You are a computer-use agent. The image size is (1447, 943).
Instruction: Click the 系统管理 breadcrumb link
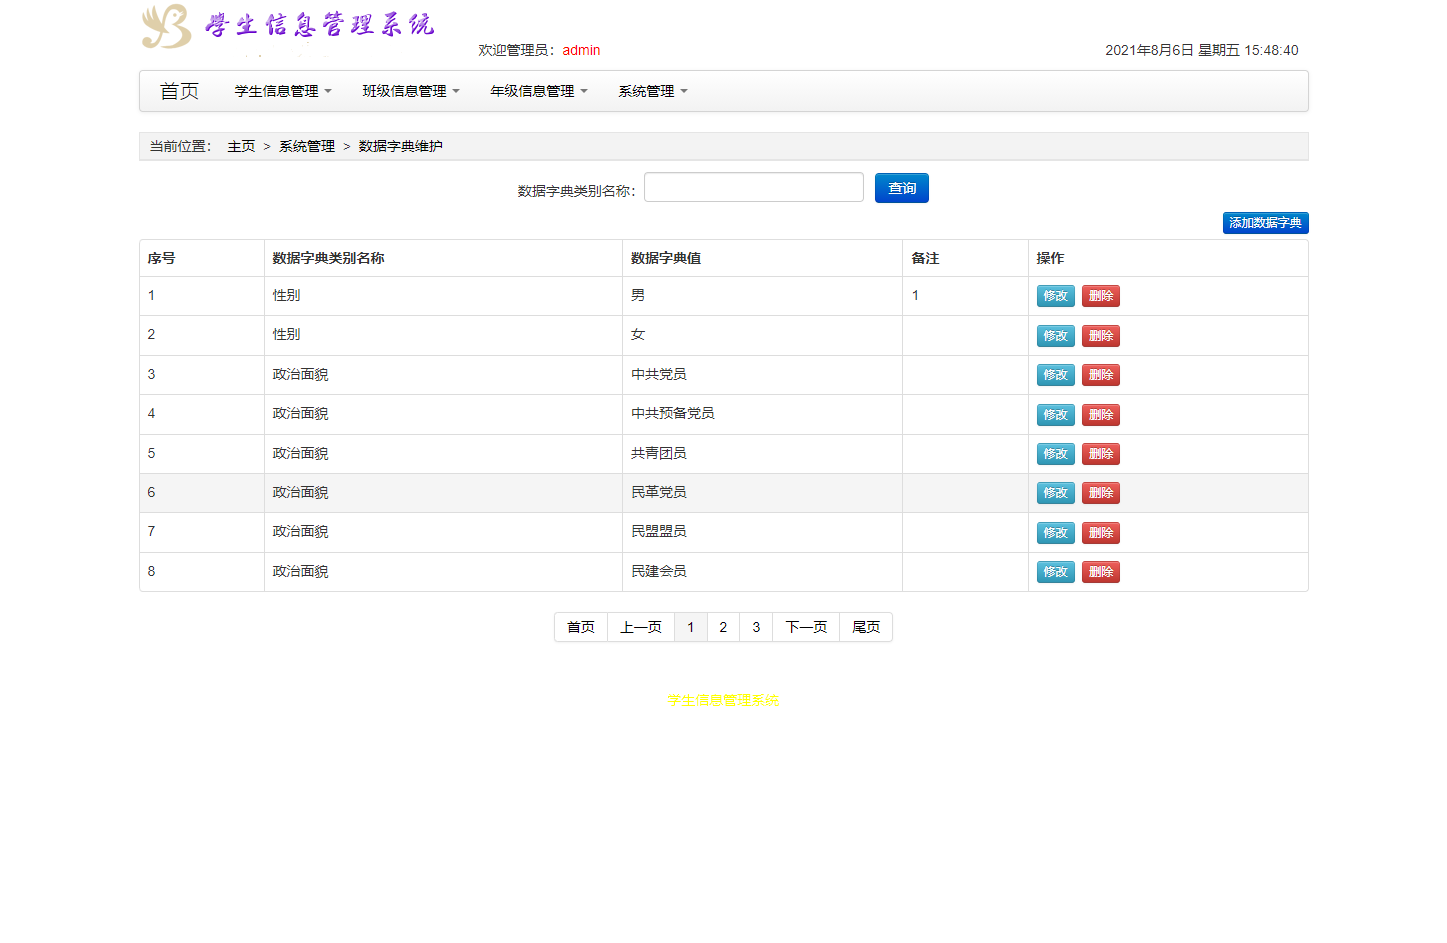point(306,145)
